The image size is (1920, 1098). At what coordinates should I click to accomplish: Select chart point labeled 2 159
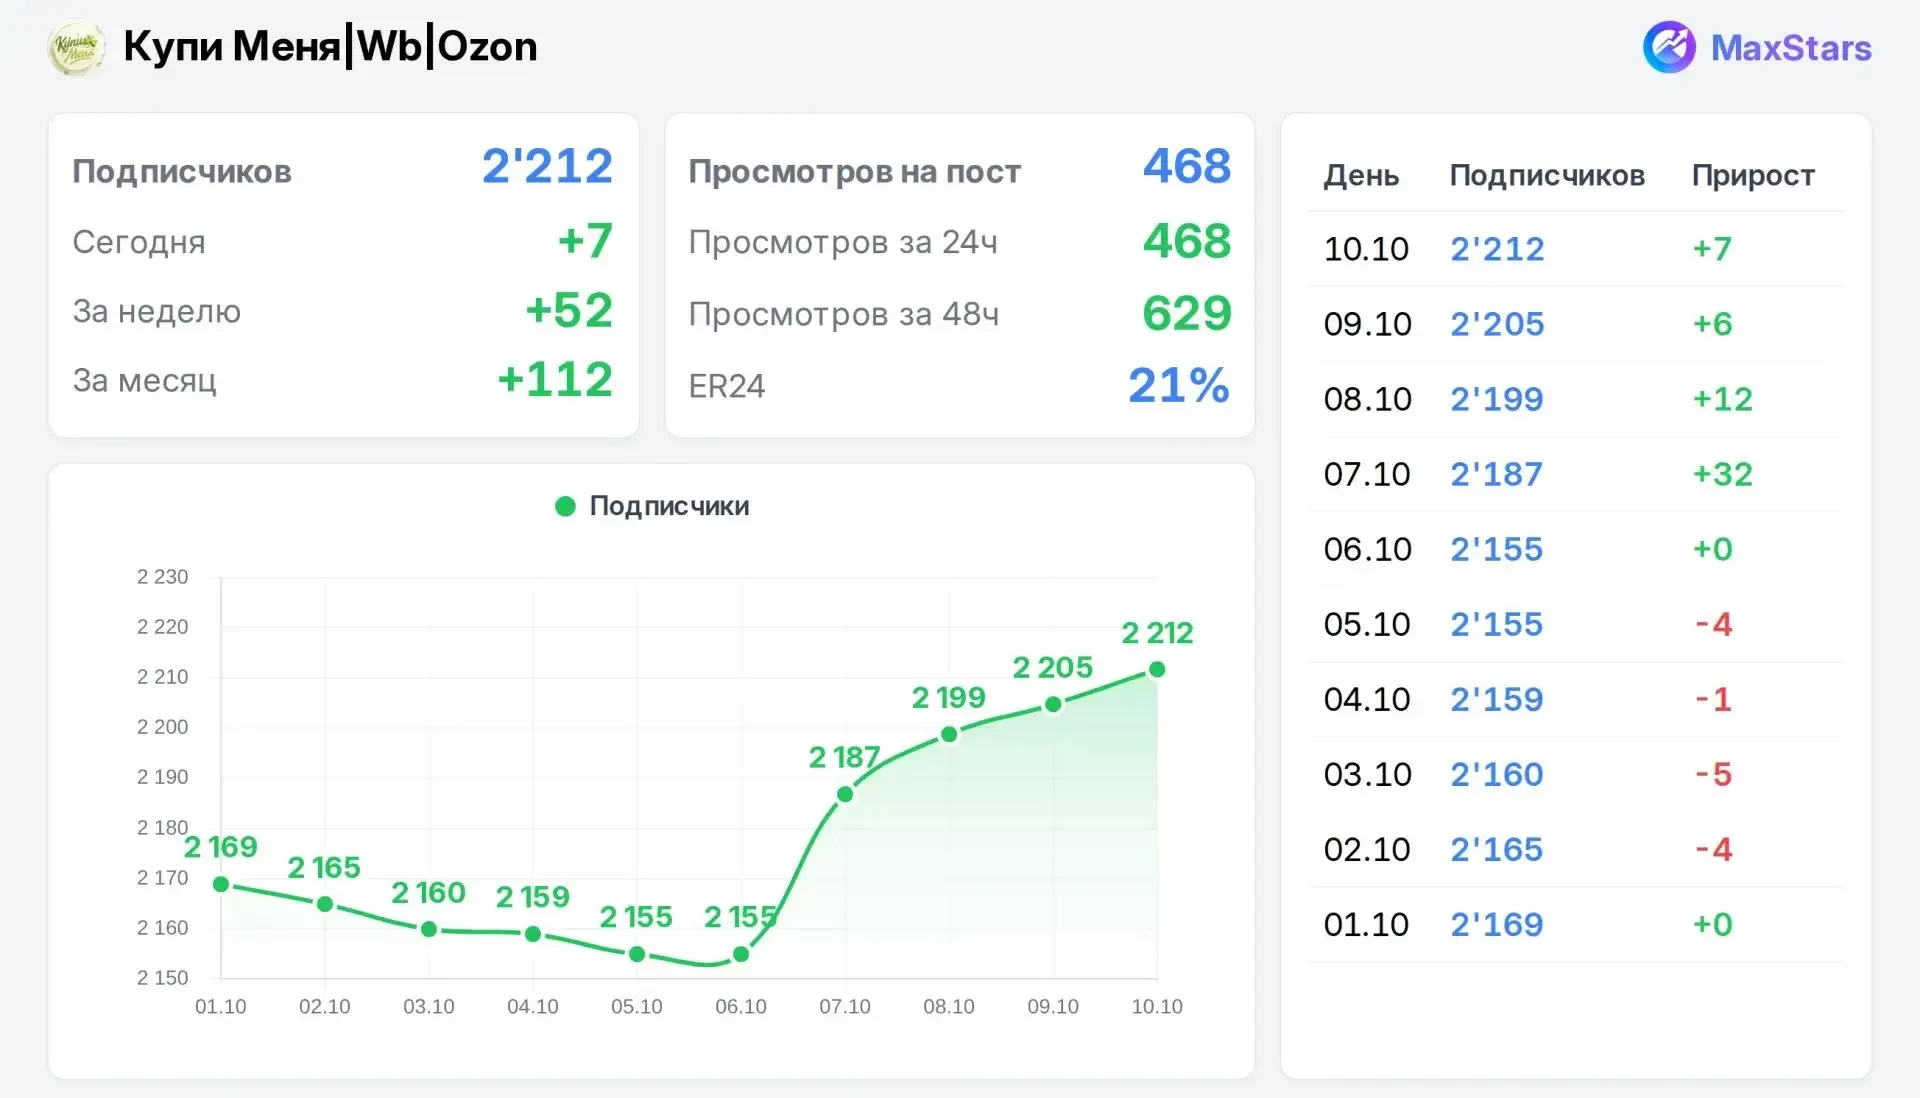[533, 934]
